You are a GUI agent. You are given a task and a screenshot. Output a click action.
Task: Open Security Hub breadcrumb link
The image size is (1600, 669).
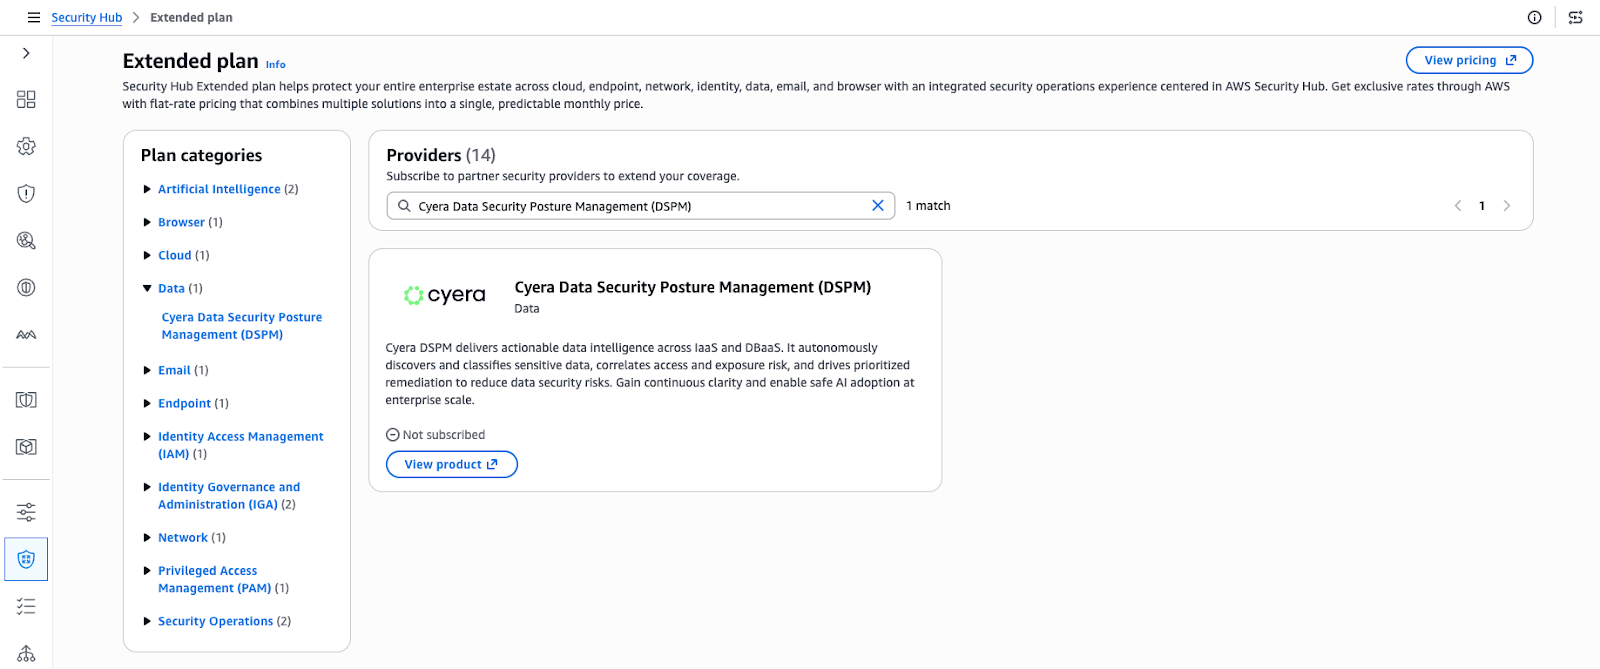point(87,17)
